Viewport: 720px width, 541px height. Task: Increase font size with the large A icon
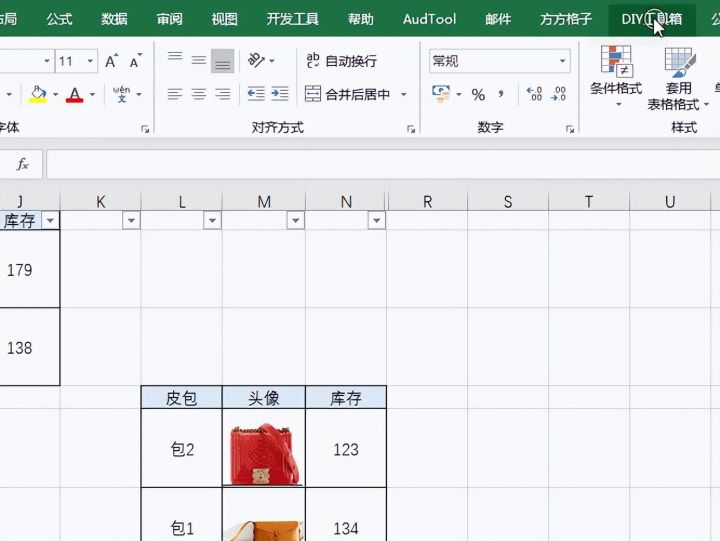[x=111, y=61]
